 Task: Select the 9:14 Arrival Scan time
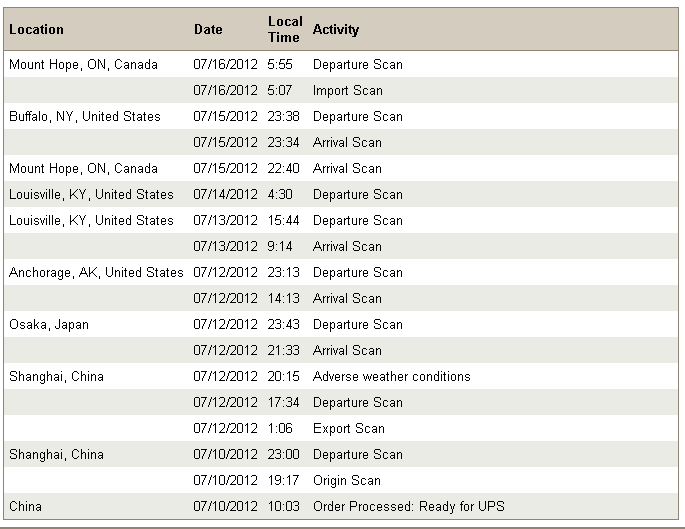click(280, 246)
